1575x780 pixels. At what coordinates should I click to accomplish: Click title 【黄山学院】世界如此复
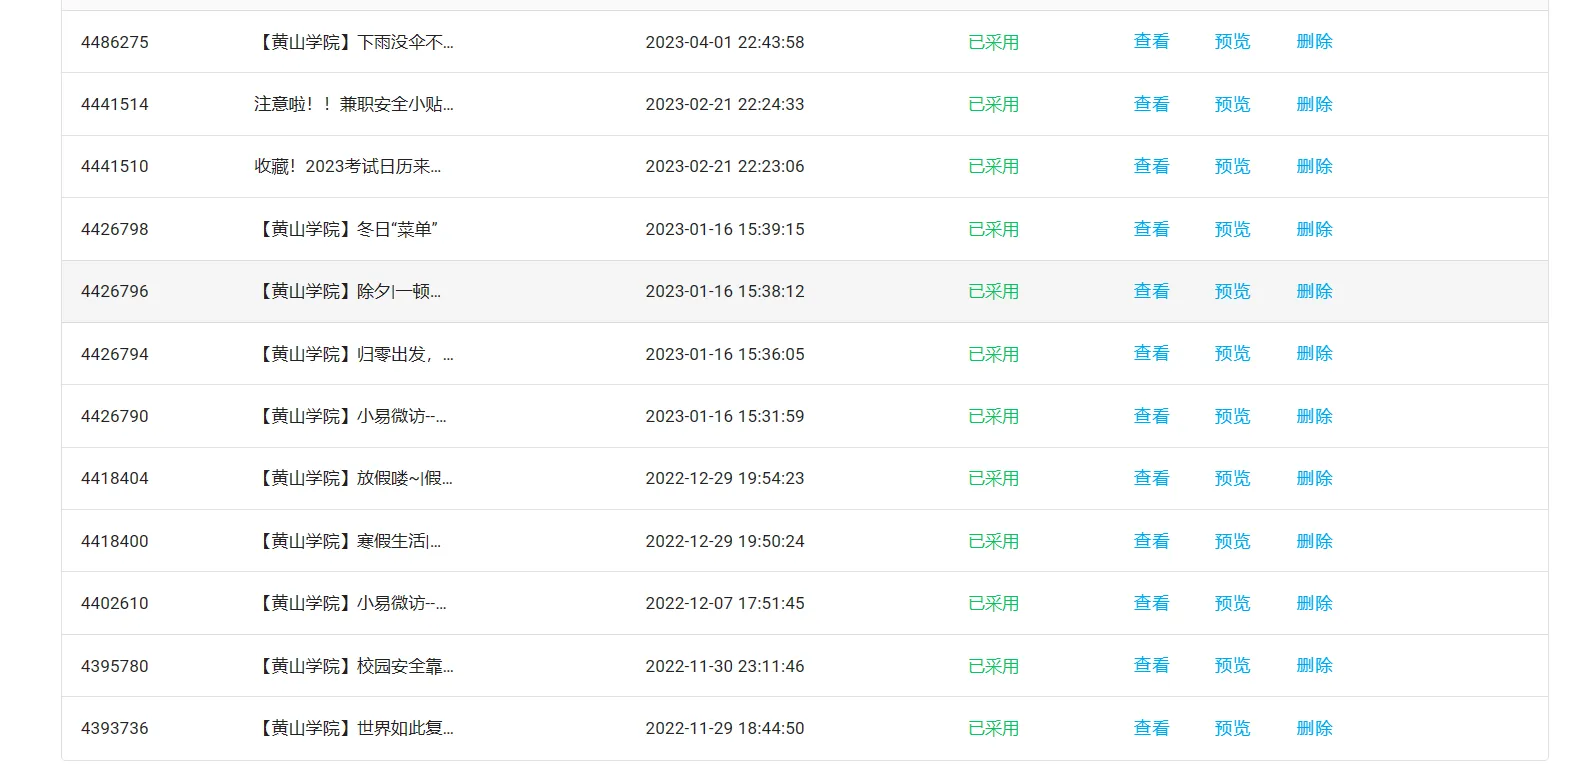pyautogui.click(x=355, y=728)
